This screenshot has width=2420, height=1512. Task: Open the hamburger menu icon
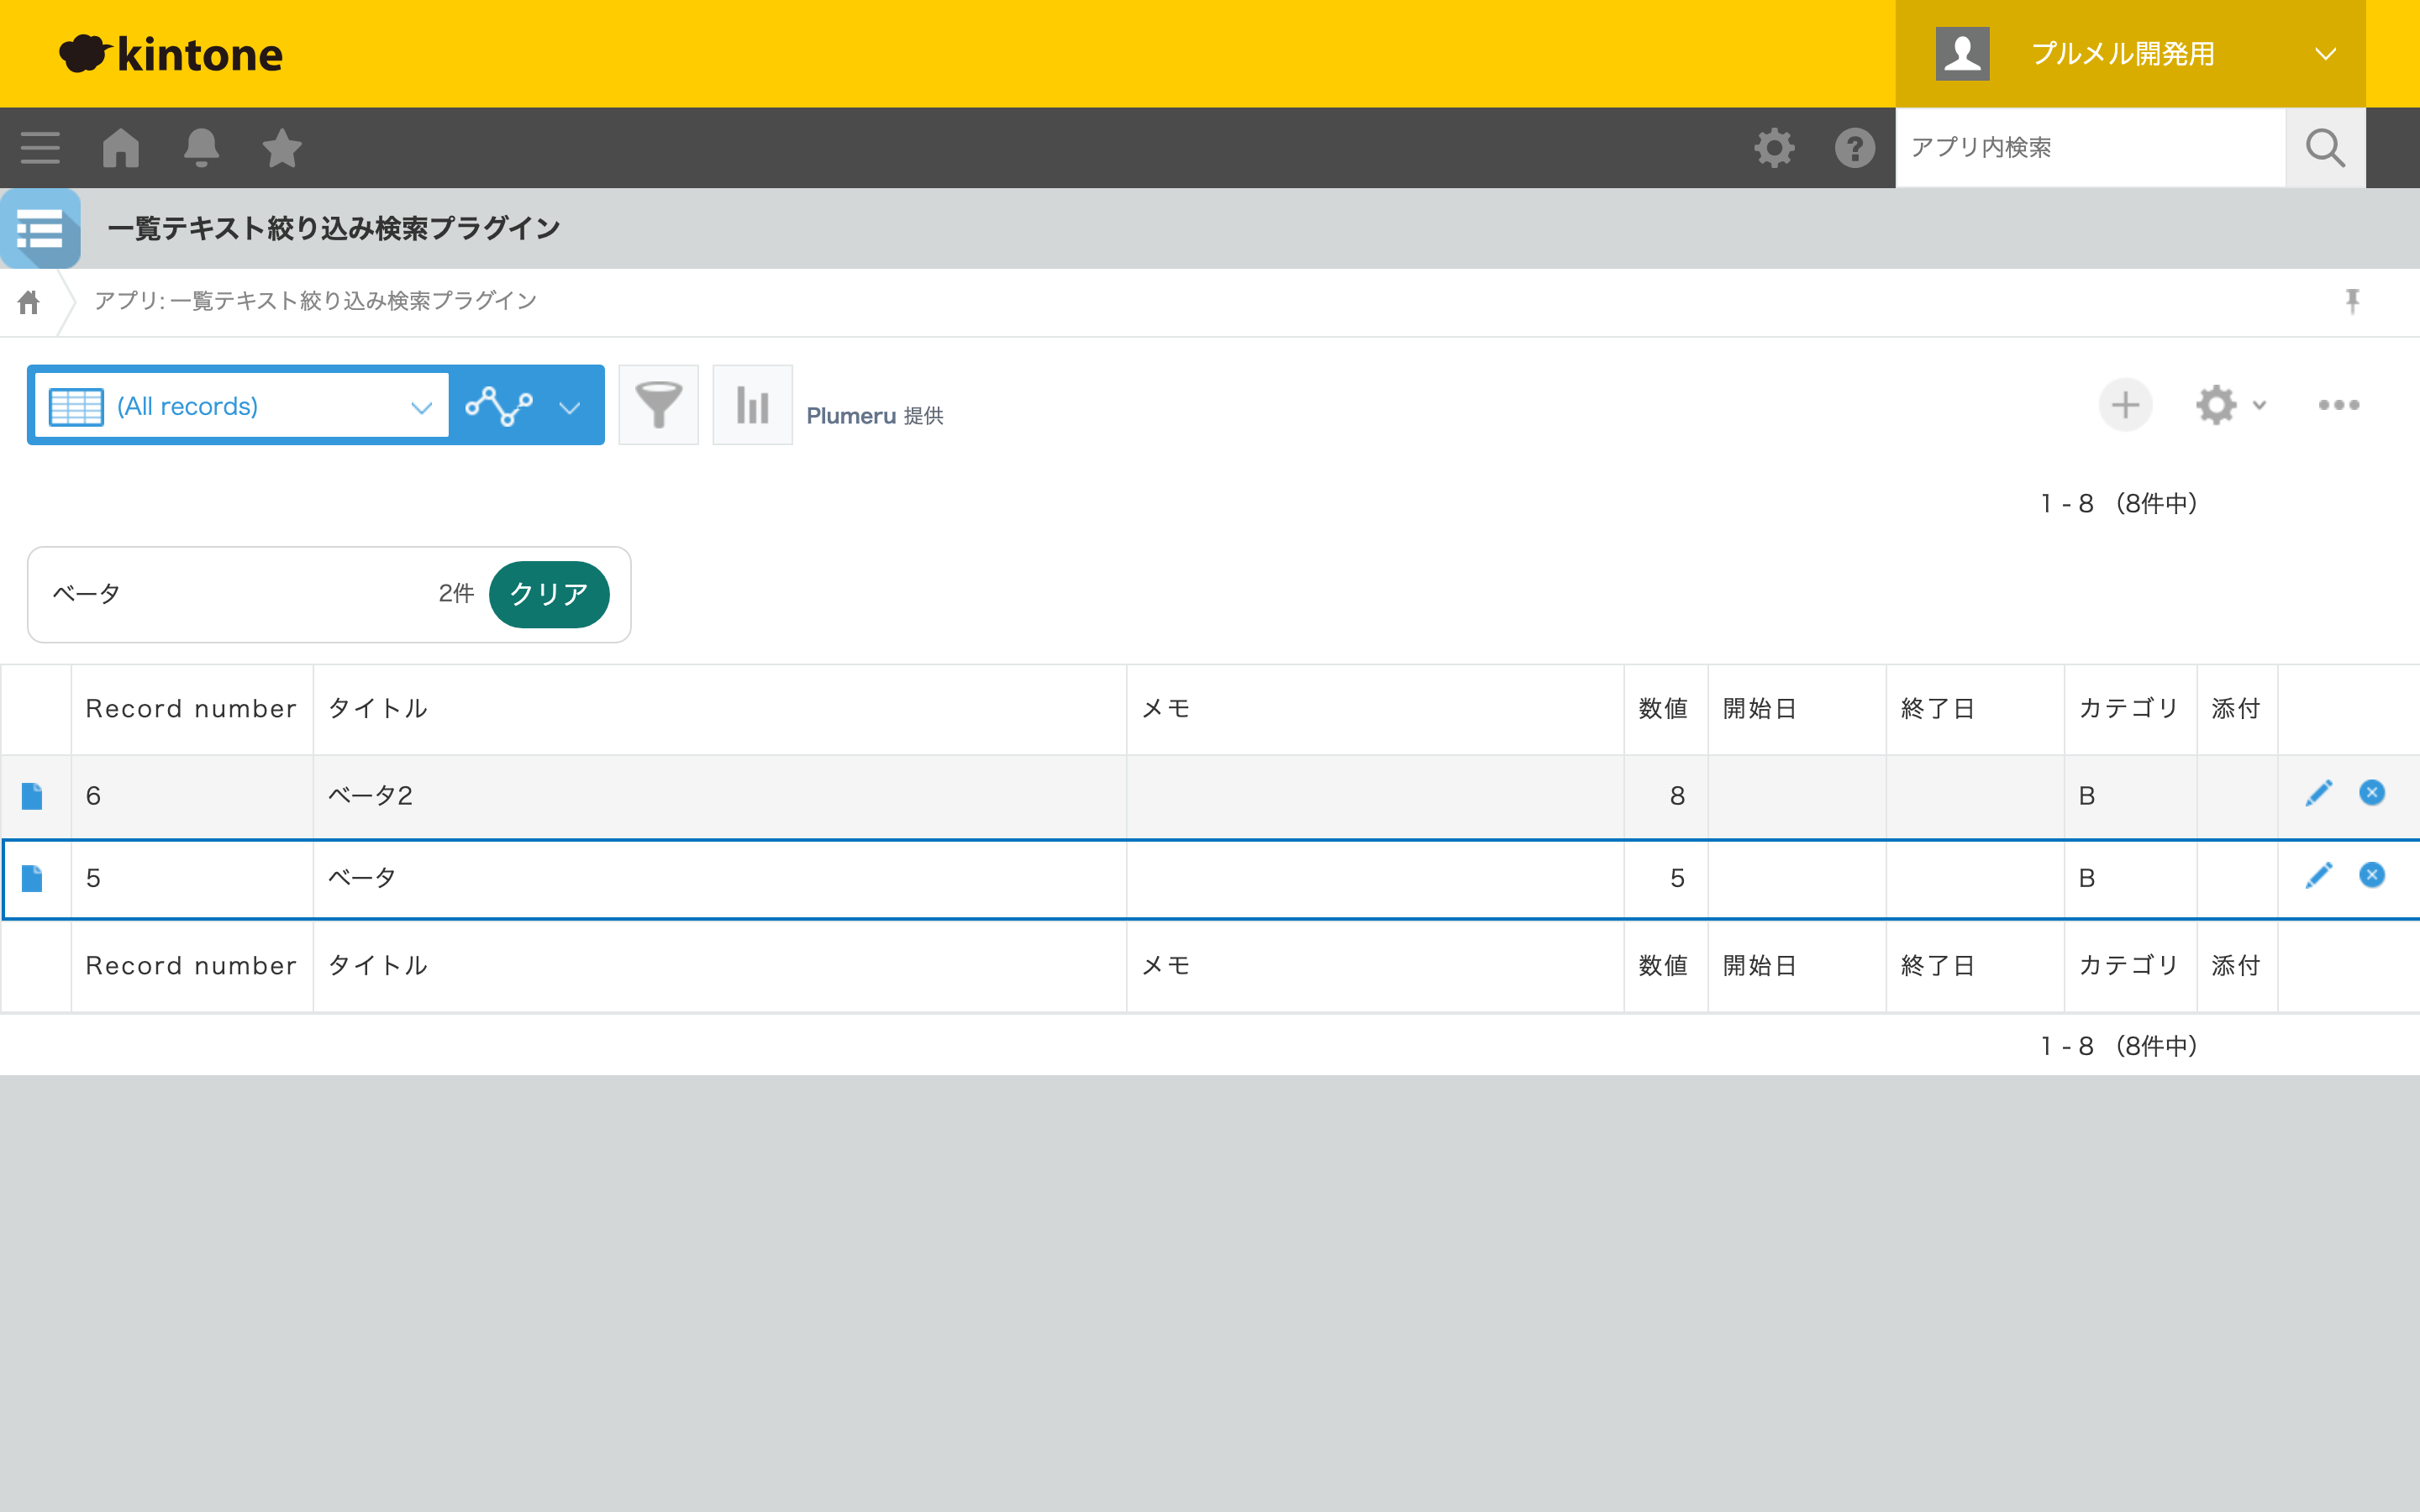[40, 148]
